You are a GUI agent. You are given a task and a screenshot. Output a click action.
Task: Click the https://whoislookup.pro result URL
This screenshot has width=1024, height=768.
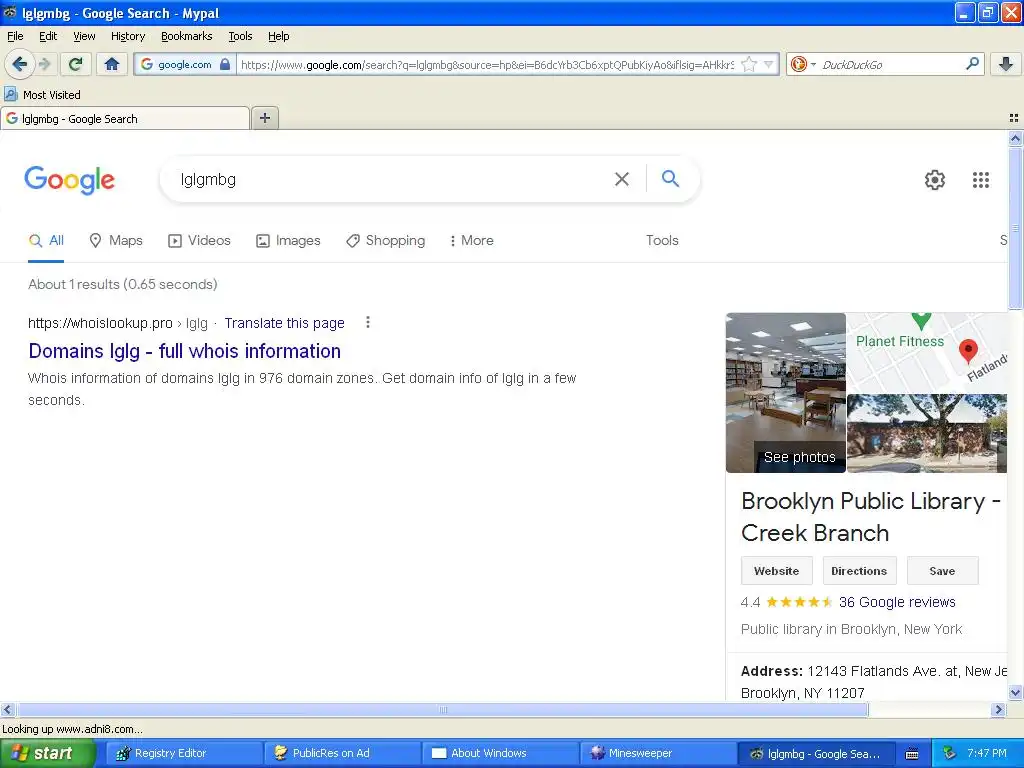click(x=100, y=323)
